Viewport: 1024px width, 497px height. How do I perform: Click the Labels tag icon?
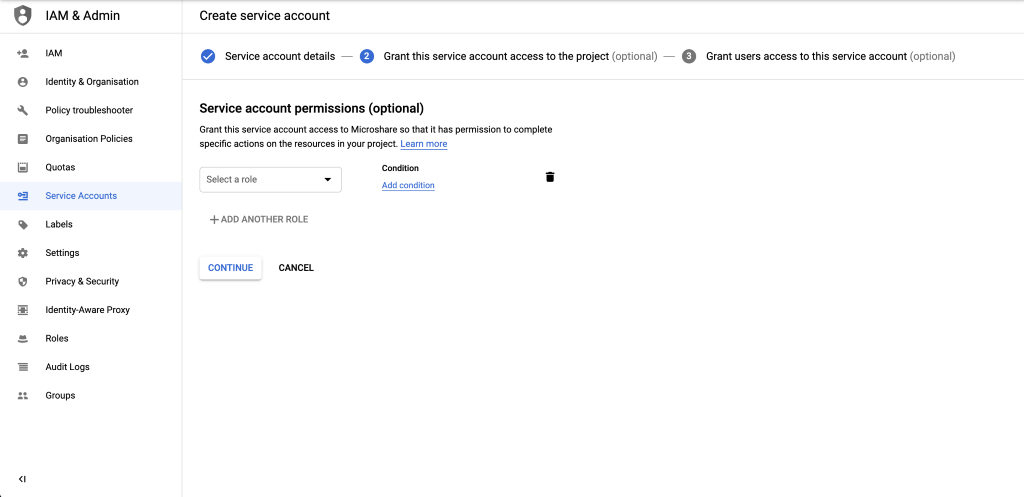click(x=22, y=225)
